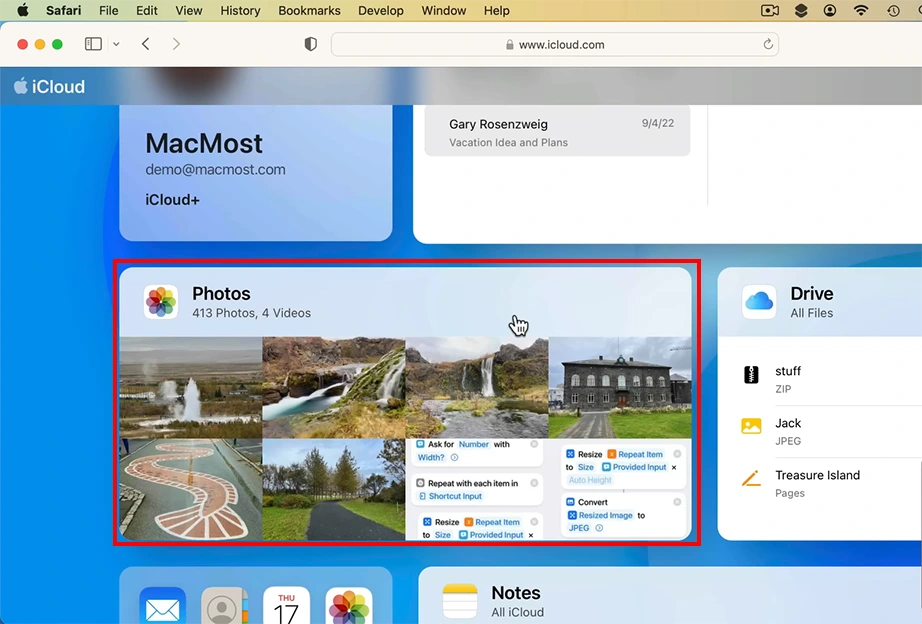Open the Edit menu
Screen dimensions: 922x624
click(x=146, y=11)
